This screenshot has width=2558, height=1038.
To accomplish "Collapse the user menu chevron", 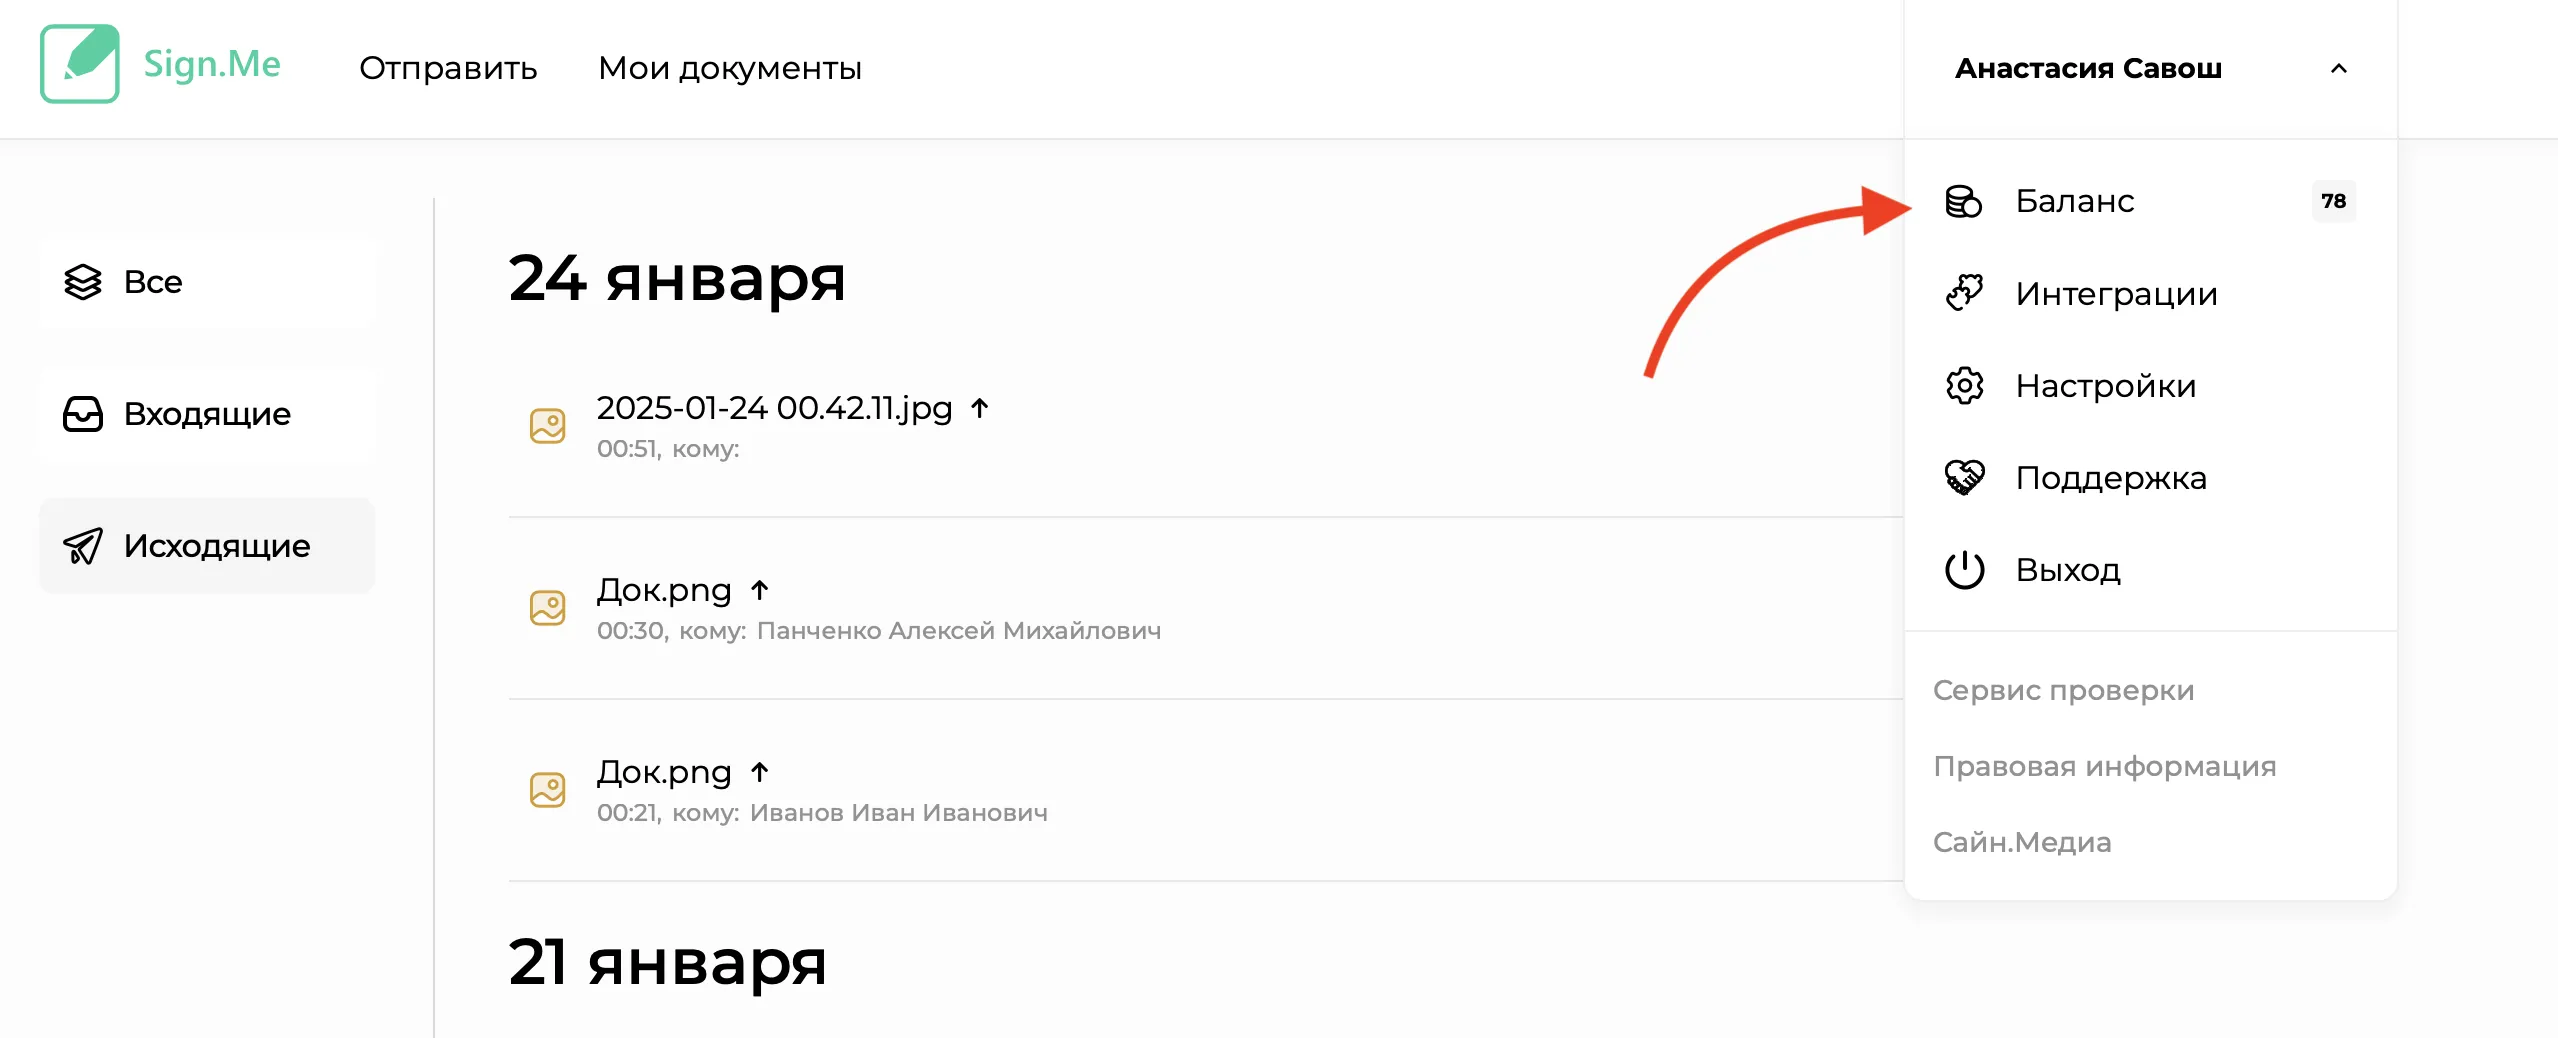I will (2338, 68).
